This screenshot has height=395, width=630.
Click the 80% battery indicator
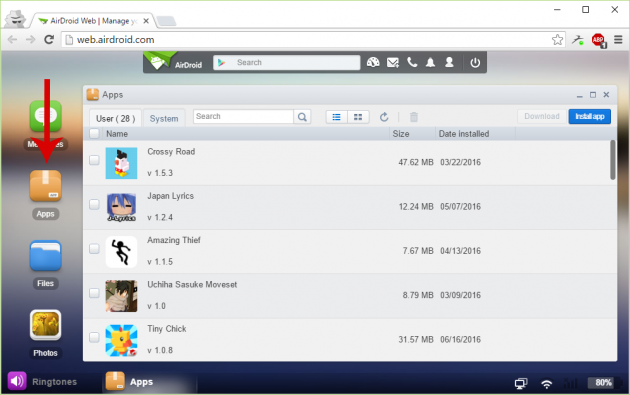(604, 383)
